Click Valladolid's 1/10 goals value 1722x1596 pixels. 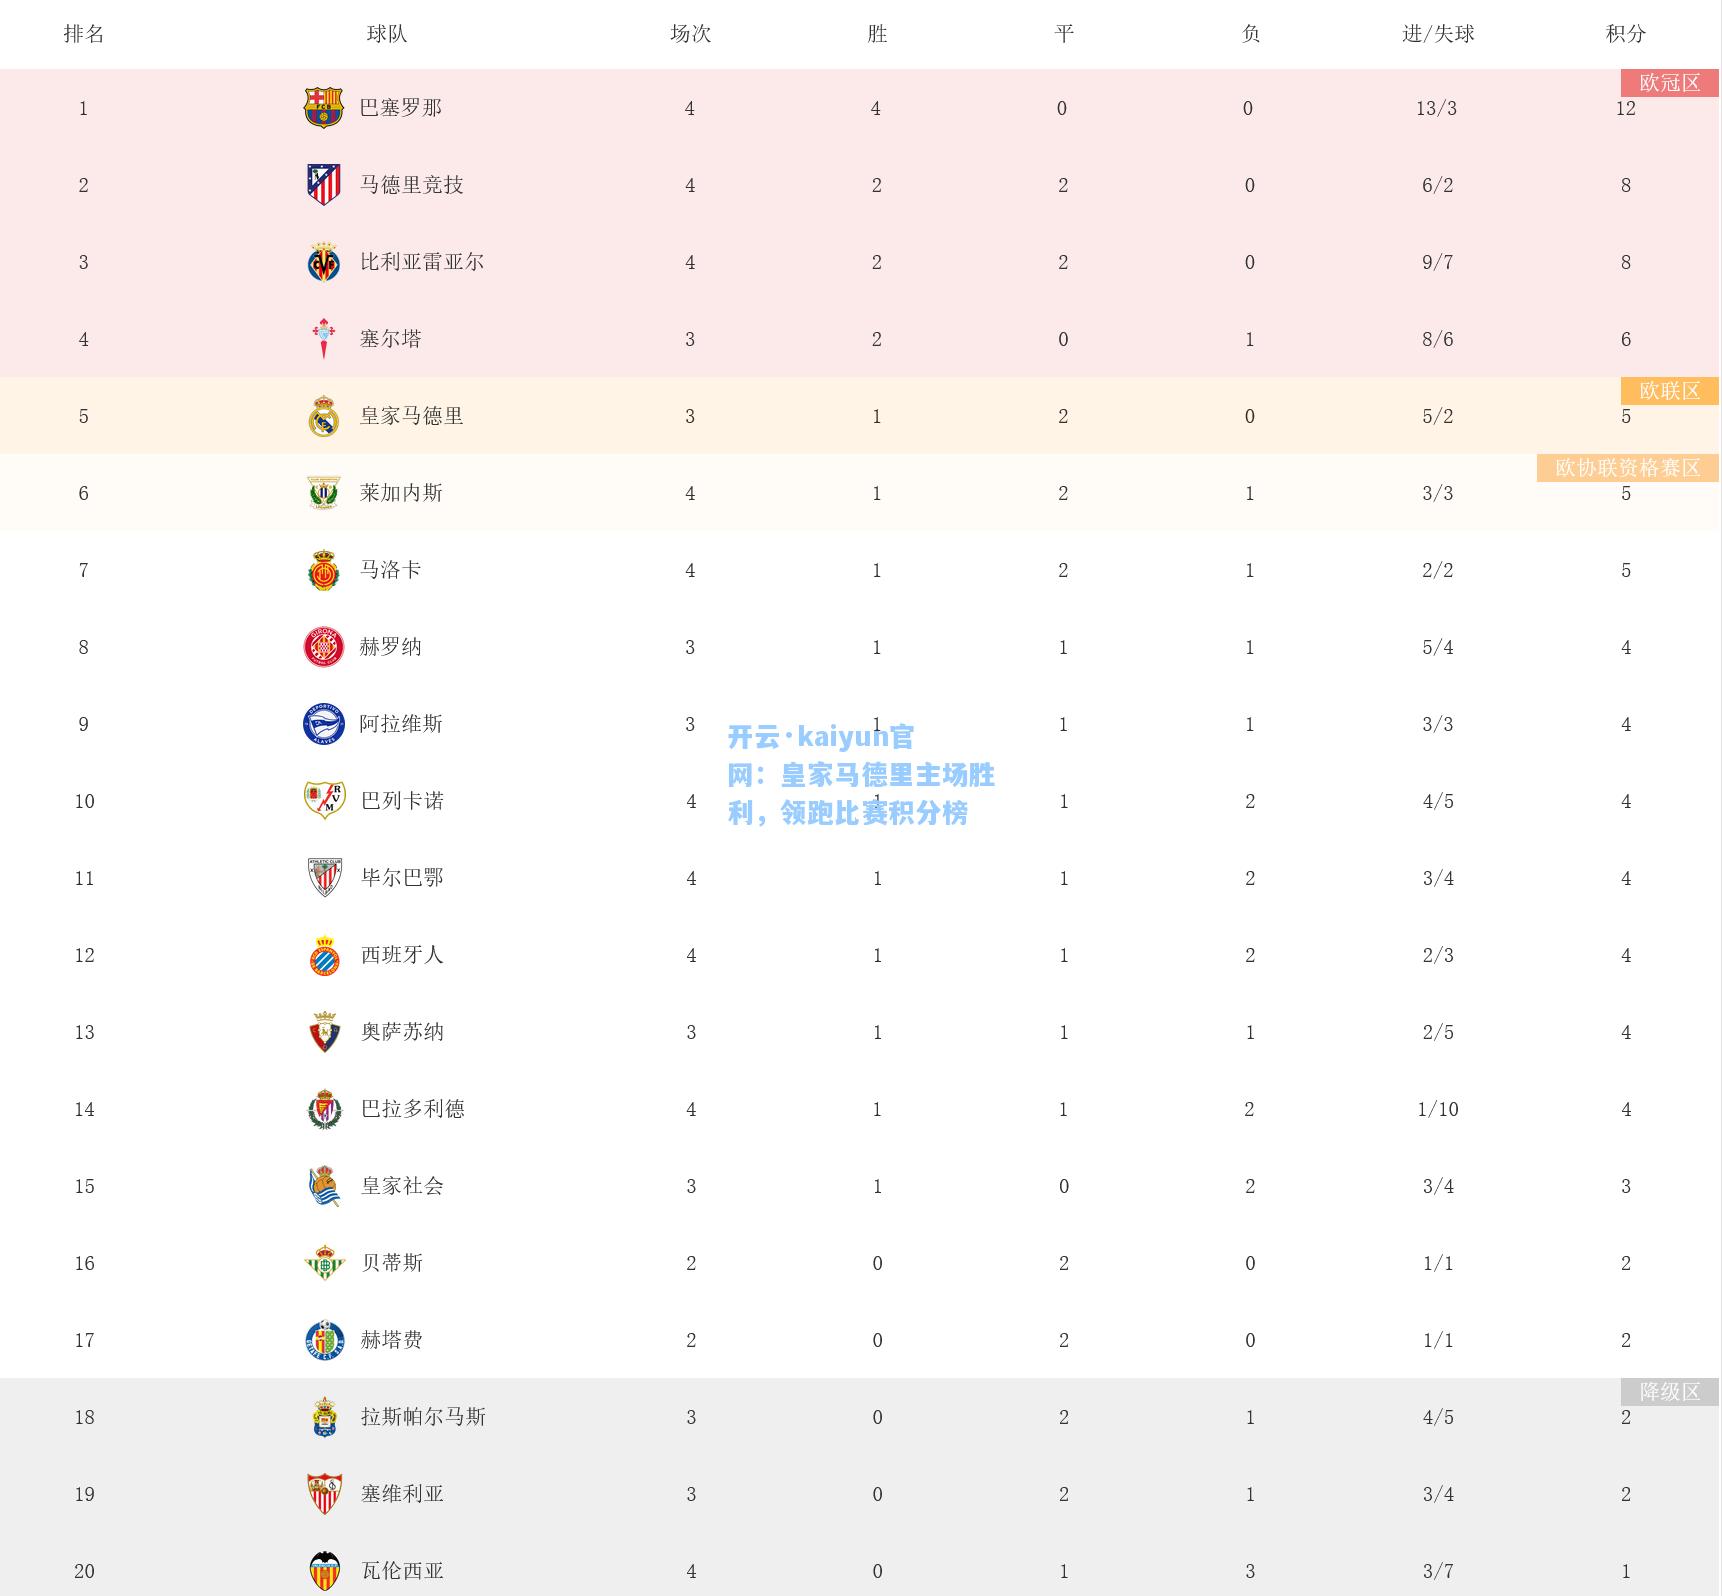point(1438,1110)
